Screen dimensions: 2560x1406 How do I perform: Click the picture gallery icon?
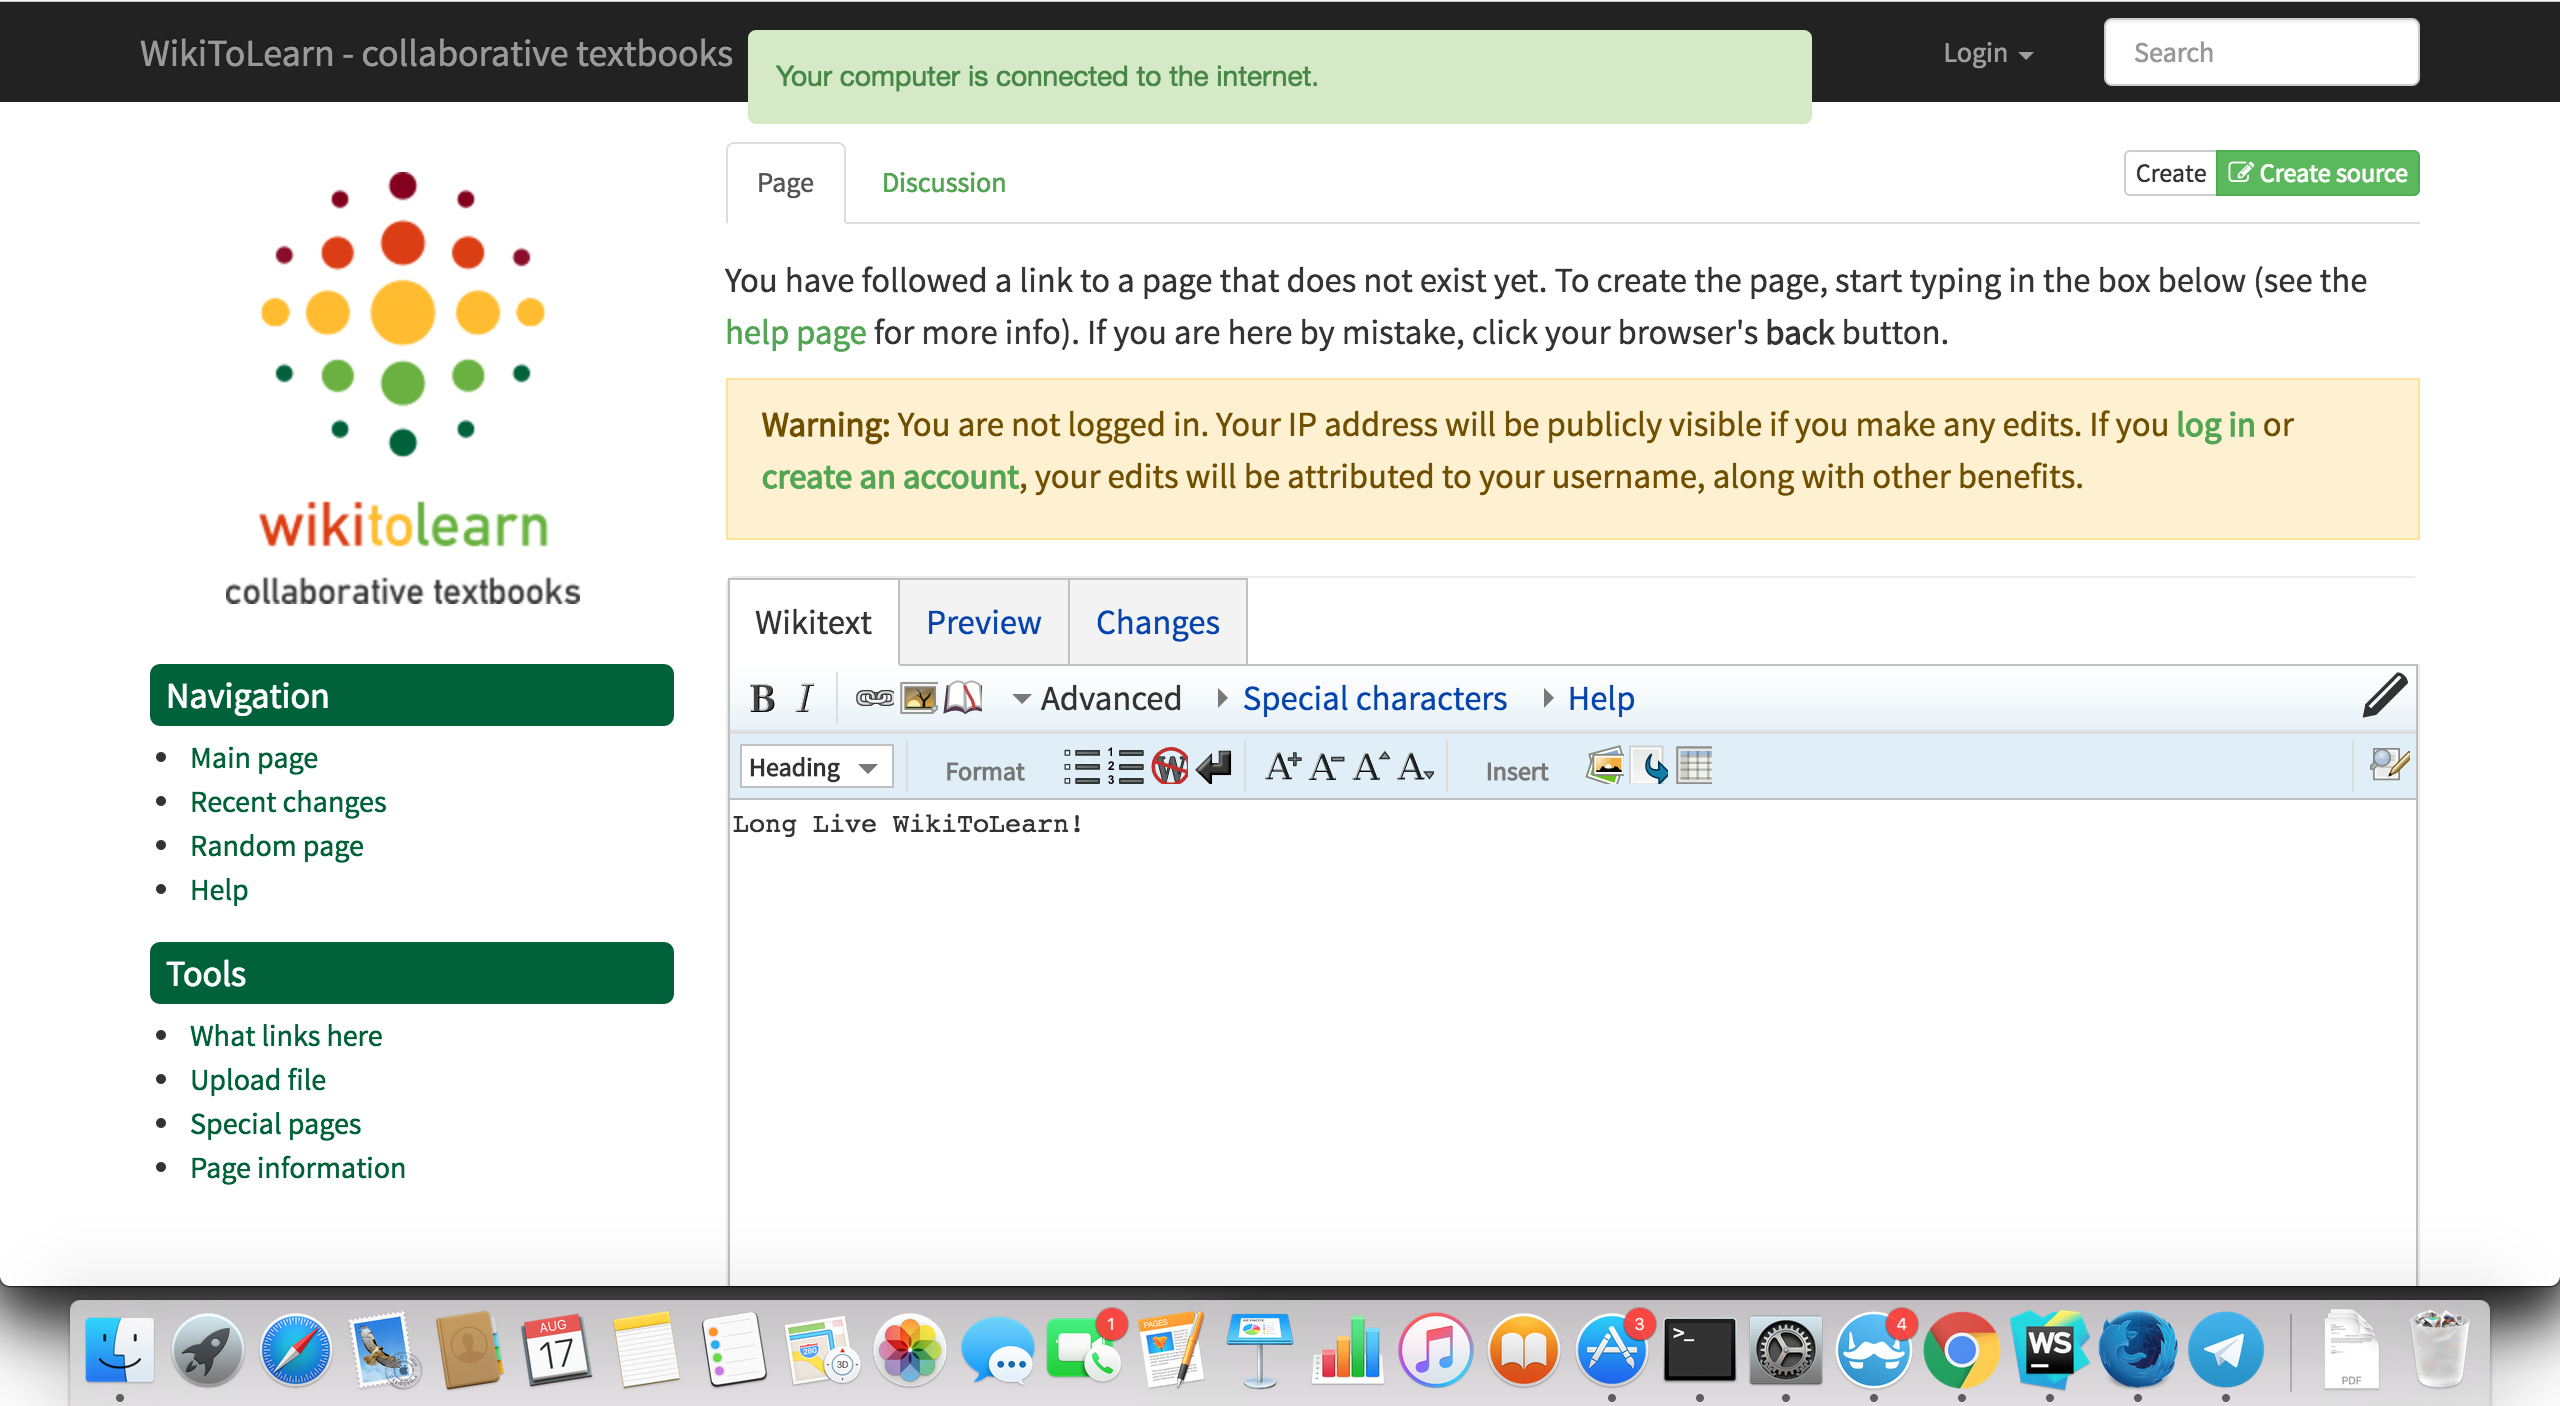[x=1604, y=767]
